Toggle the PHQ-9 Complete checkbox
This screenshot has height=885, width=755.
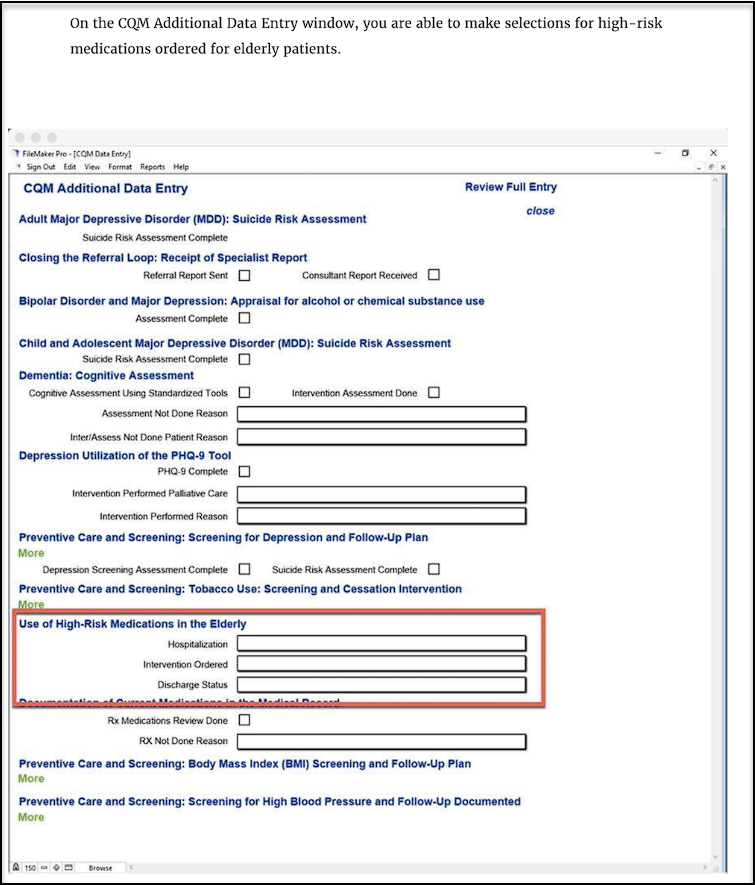pos(244,471)
